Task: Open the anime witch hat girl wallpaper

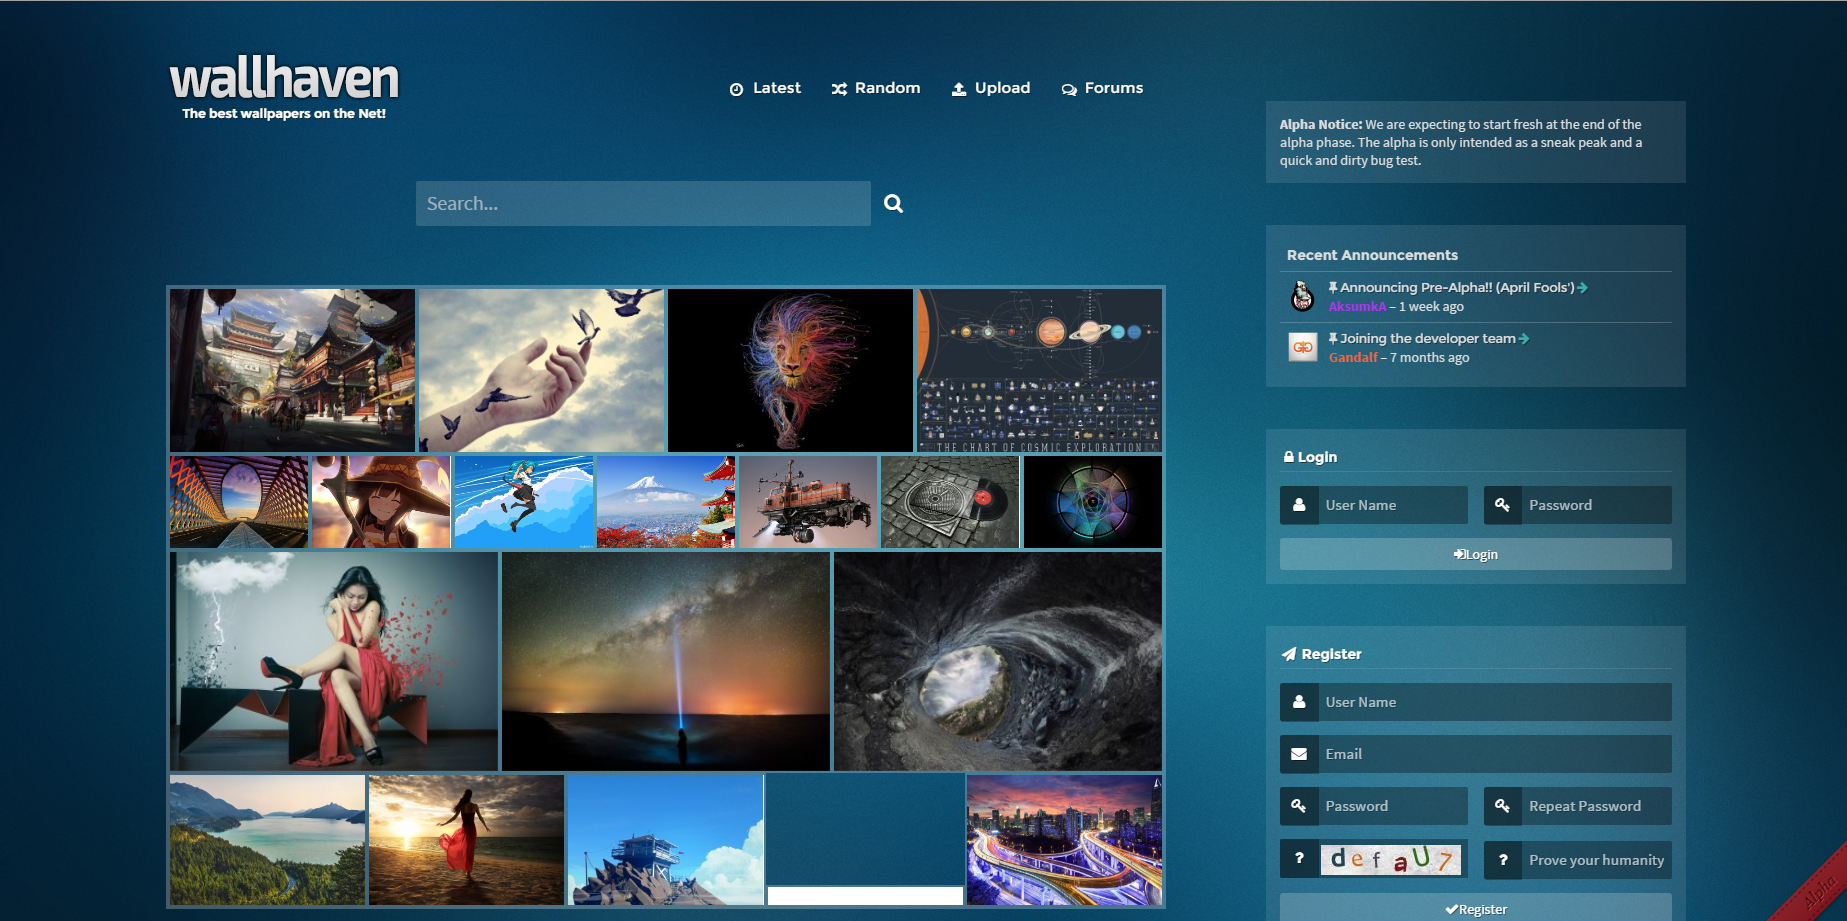Action: coord(381,502)
